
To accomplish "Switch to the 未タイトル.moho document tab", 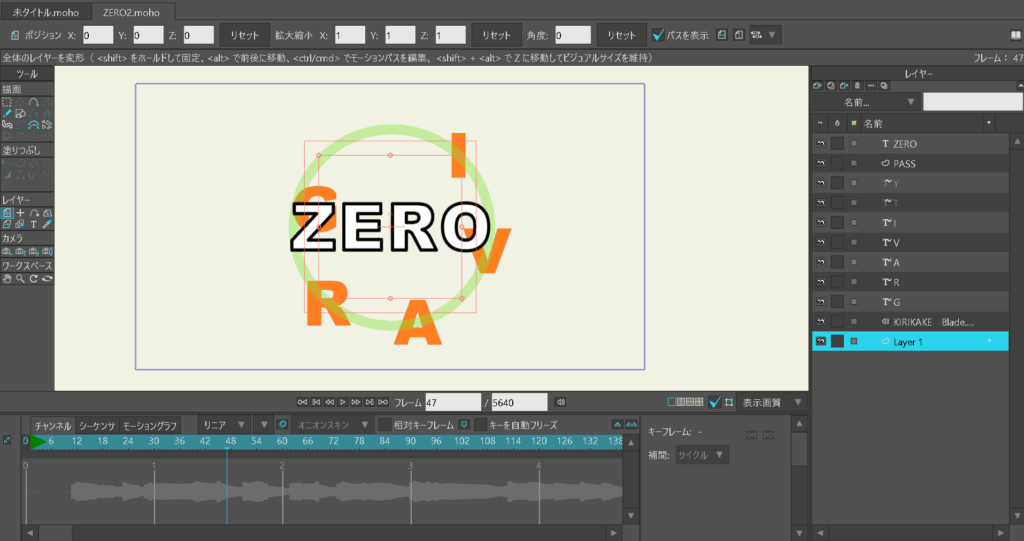I will [x=44, y=11].
